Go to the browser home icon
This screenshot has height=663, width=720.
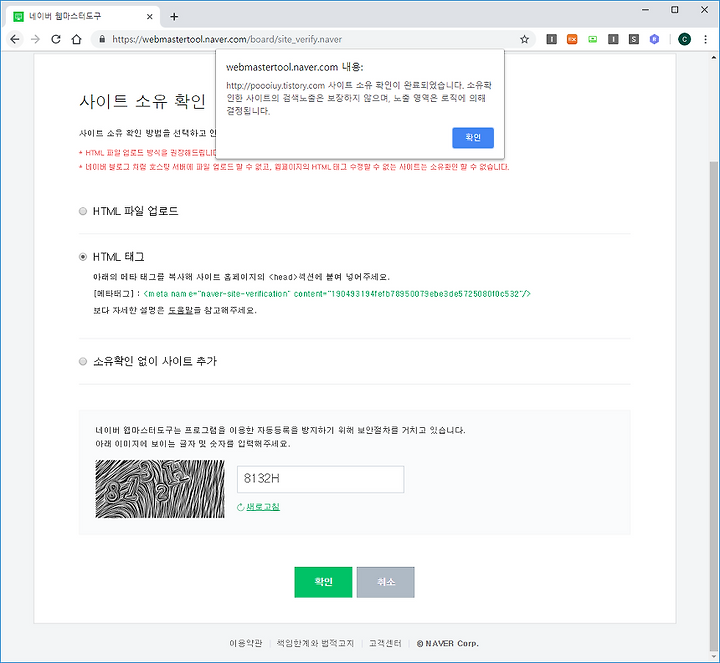coord(77,39)
